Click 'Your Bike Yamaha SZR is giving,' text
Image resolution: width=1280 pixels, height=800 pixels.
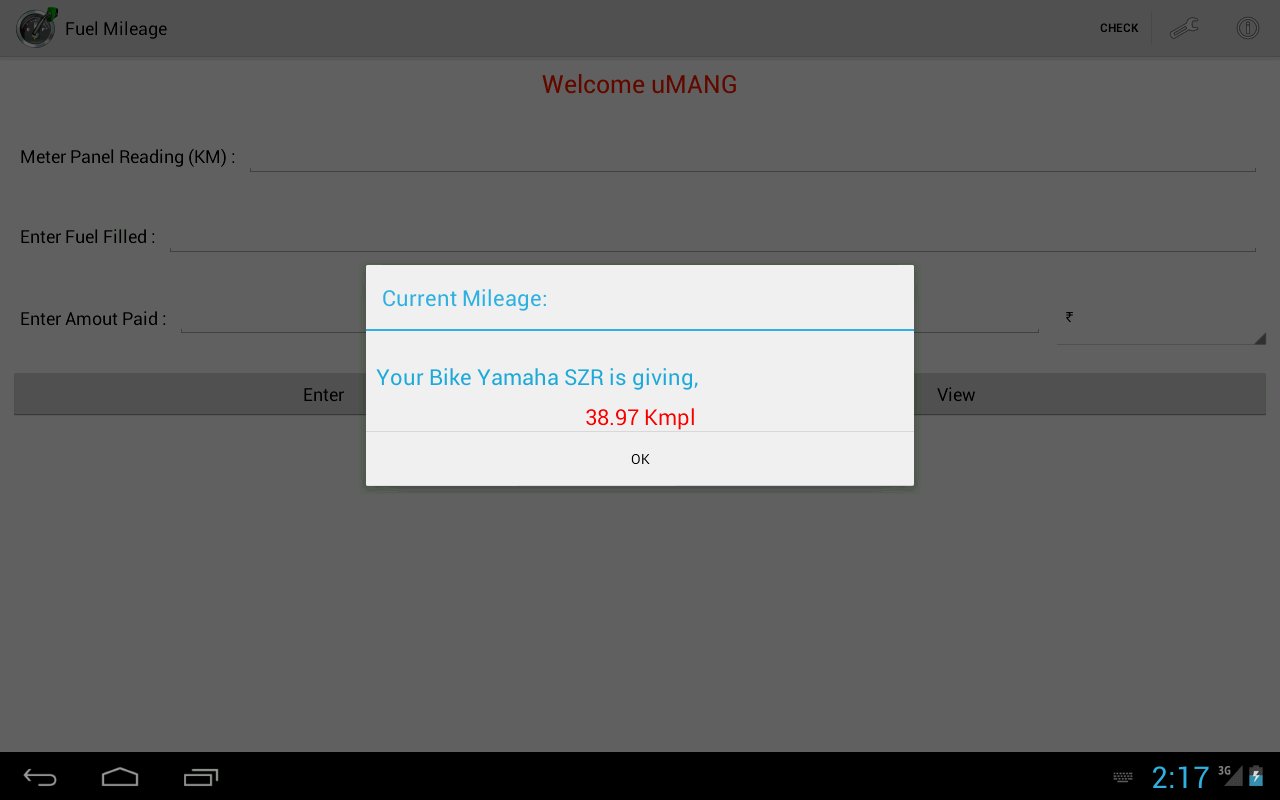[537, 378]
